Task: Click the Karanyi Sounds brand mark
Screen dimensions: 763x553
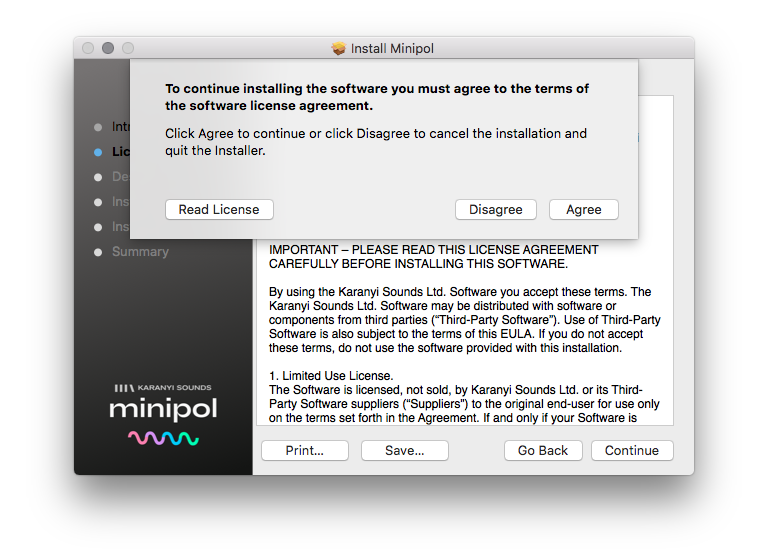Action: point(163,387)
